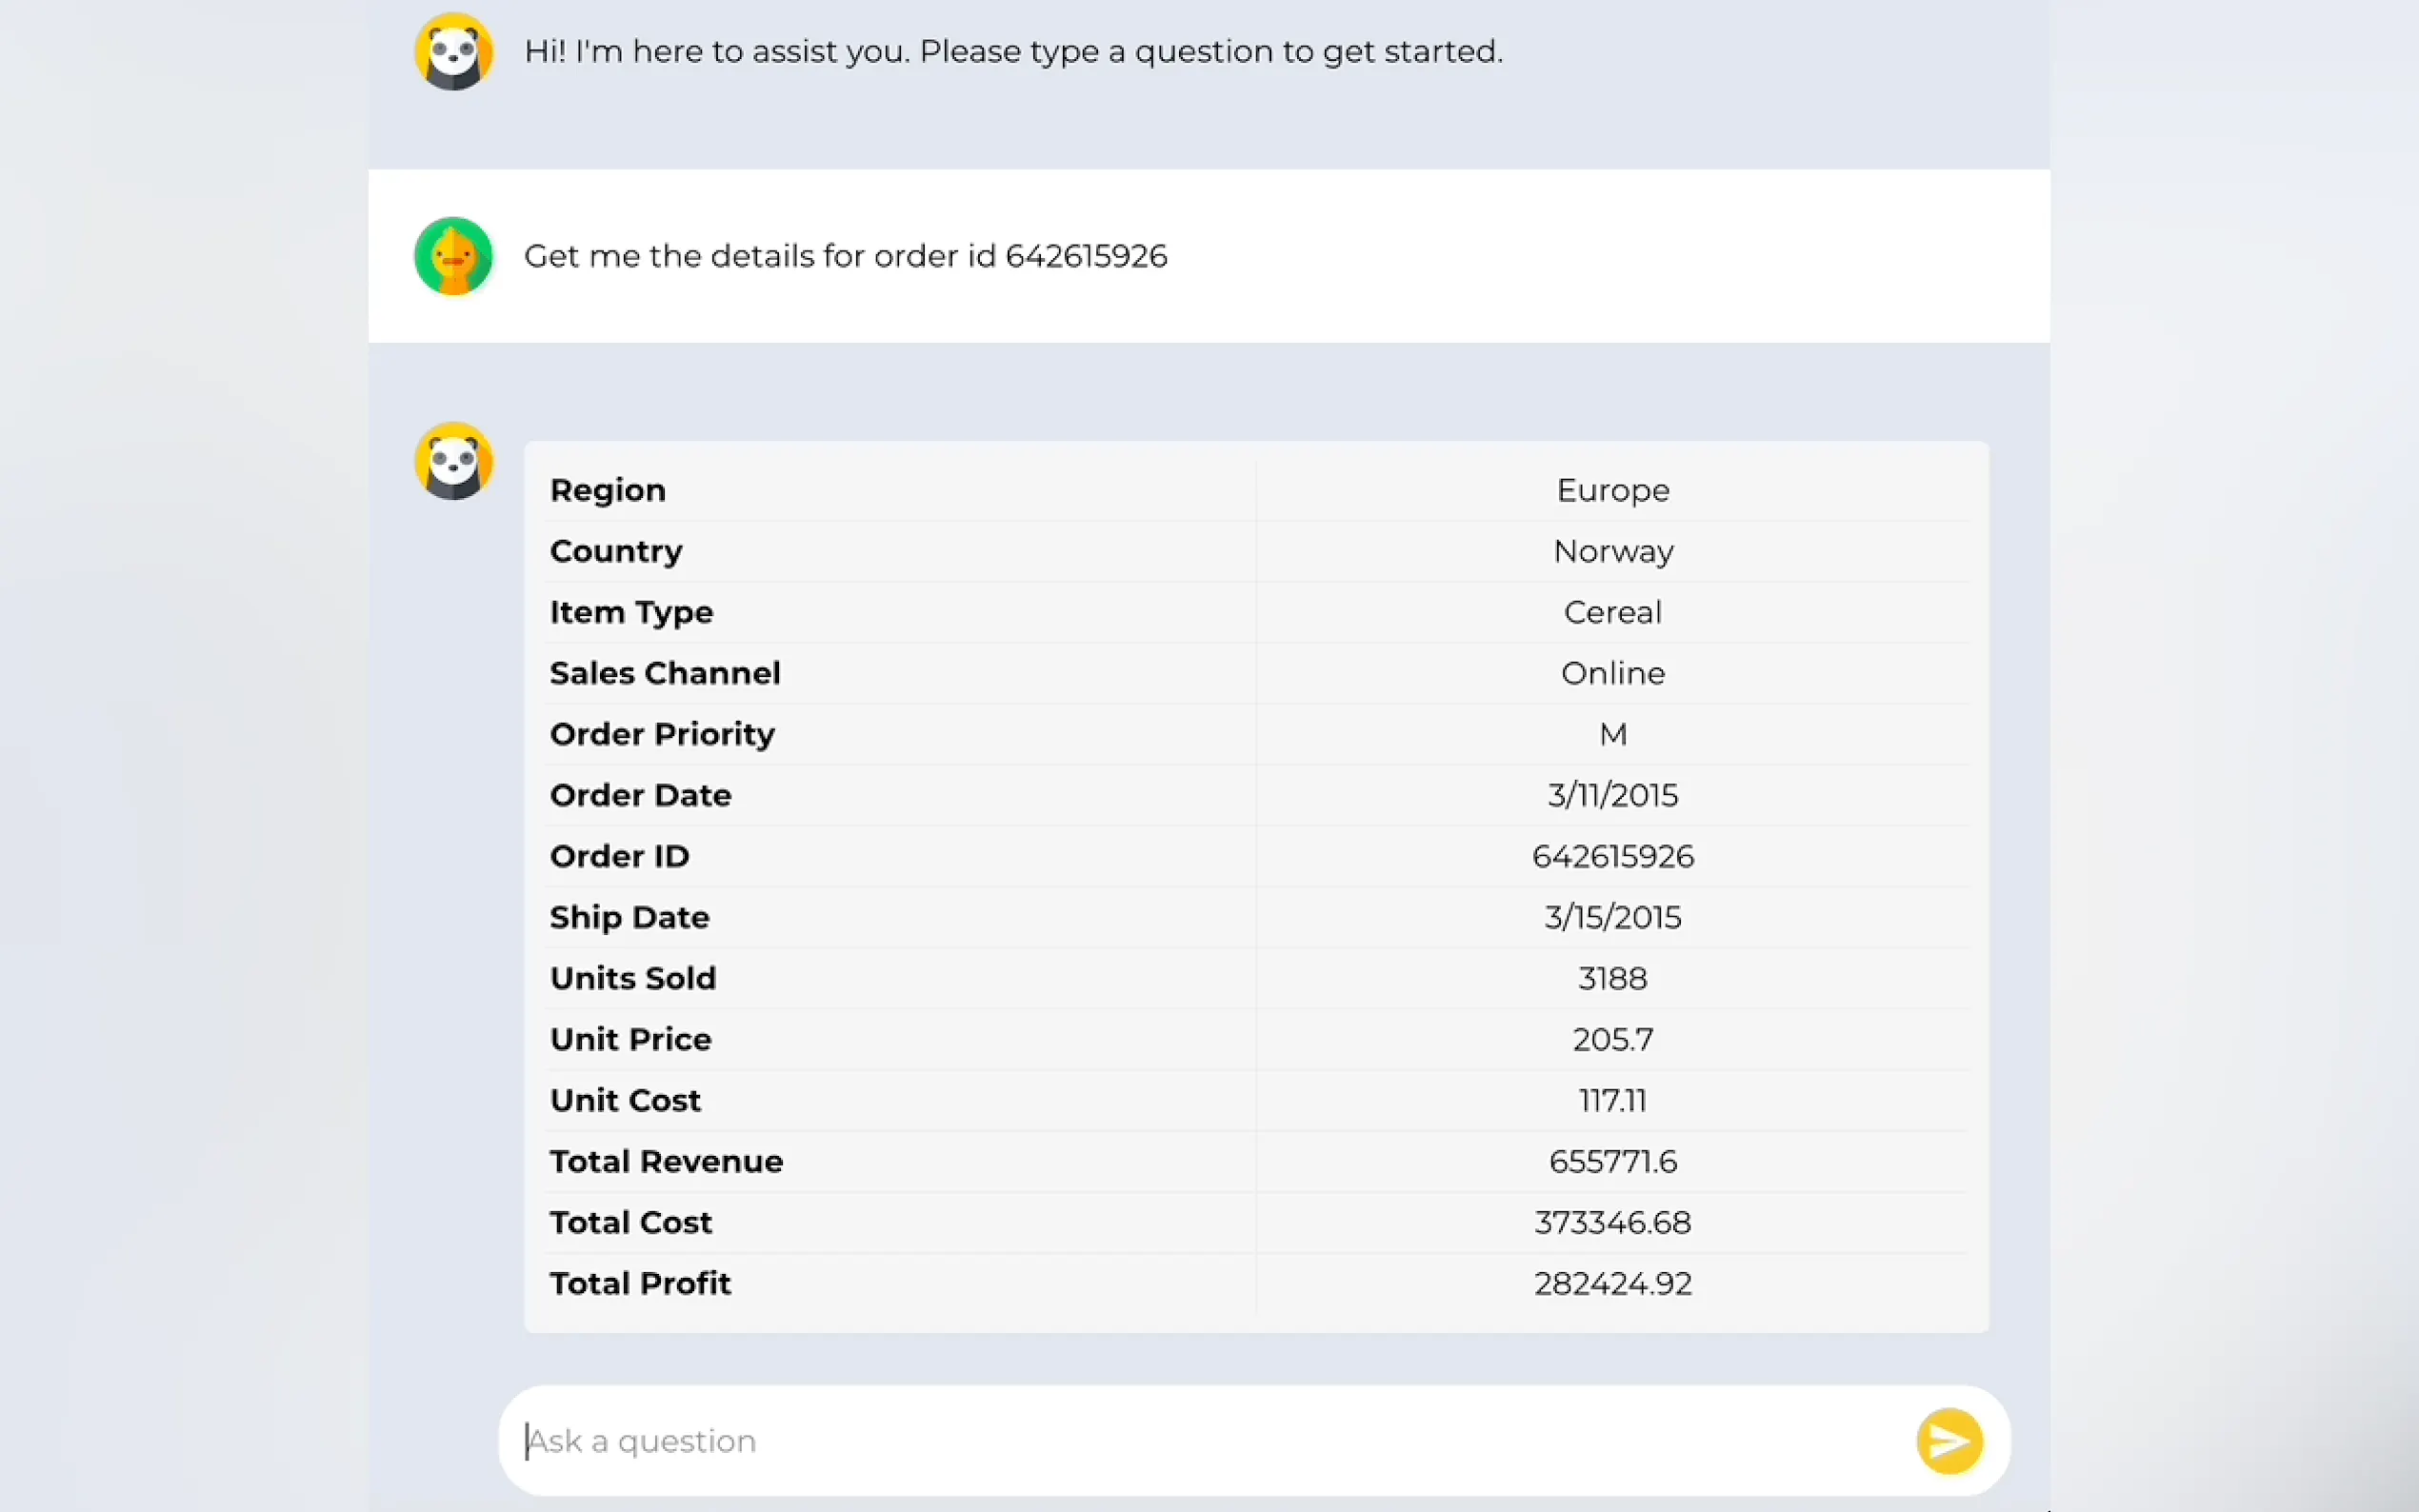Screen dimensions: 2419x1512
Task: Select the Total Profit value 282424.92
Action: coord(1612,1283)
